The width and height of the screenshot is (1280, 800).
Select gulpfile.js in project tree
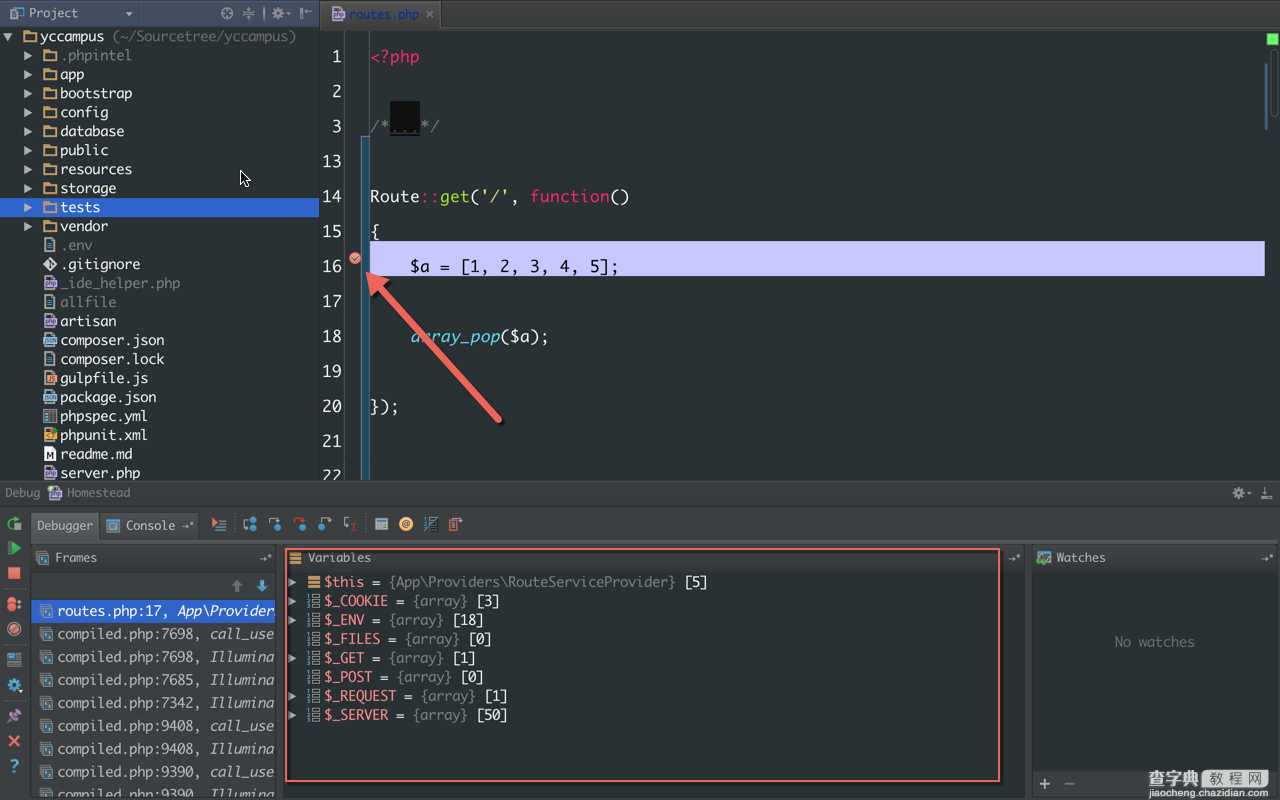[104, 378]
